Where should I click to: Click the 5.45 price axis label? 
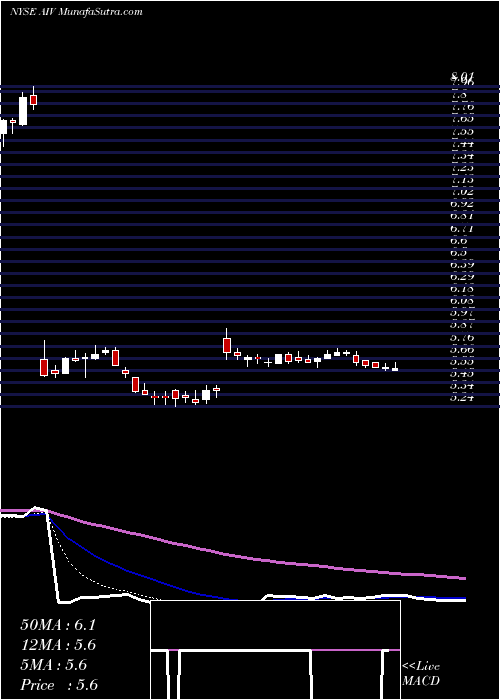462,374
